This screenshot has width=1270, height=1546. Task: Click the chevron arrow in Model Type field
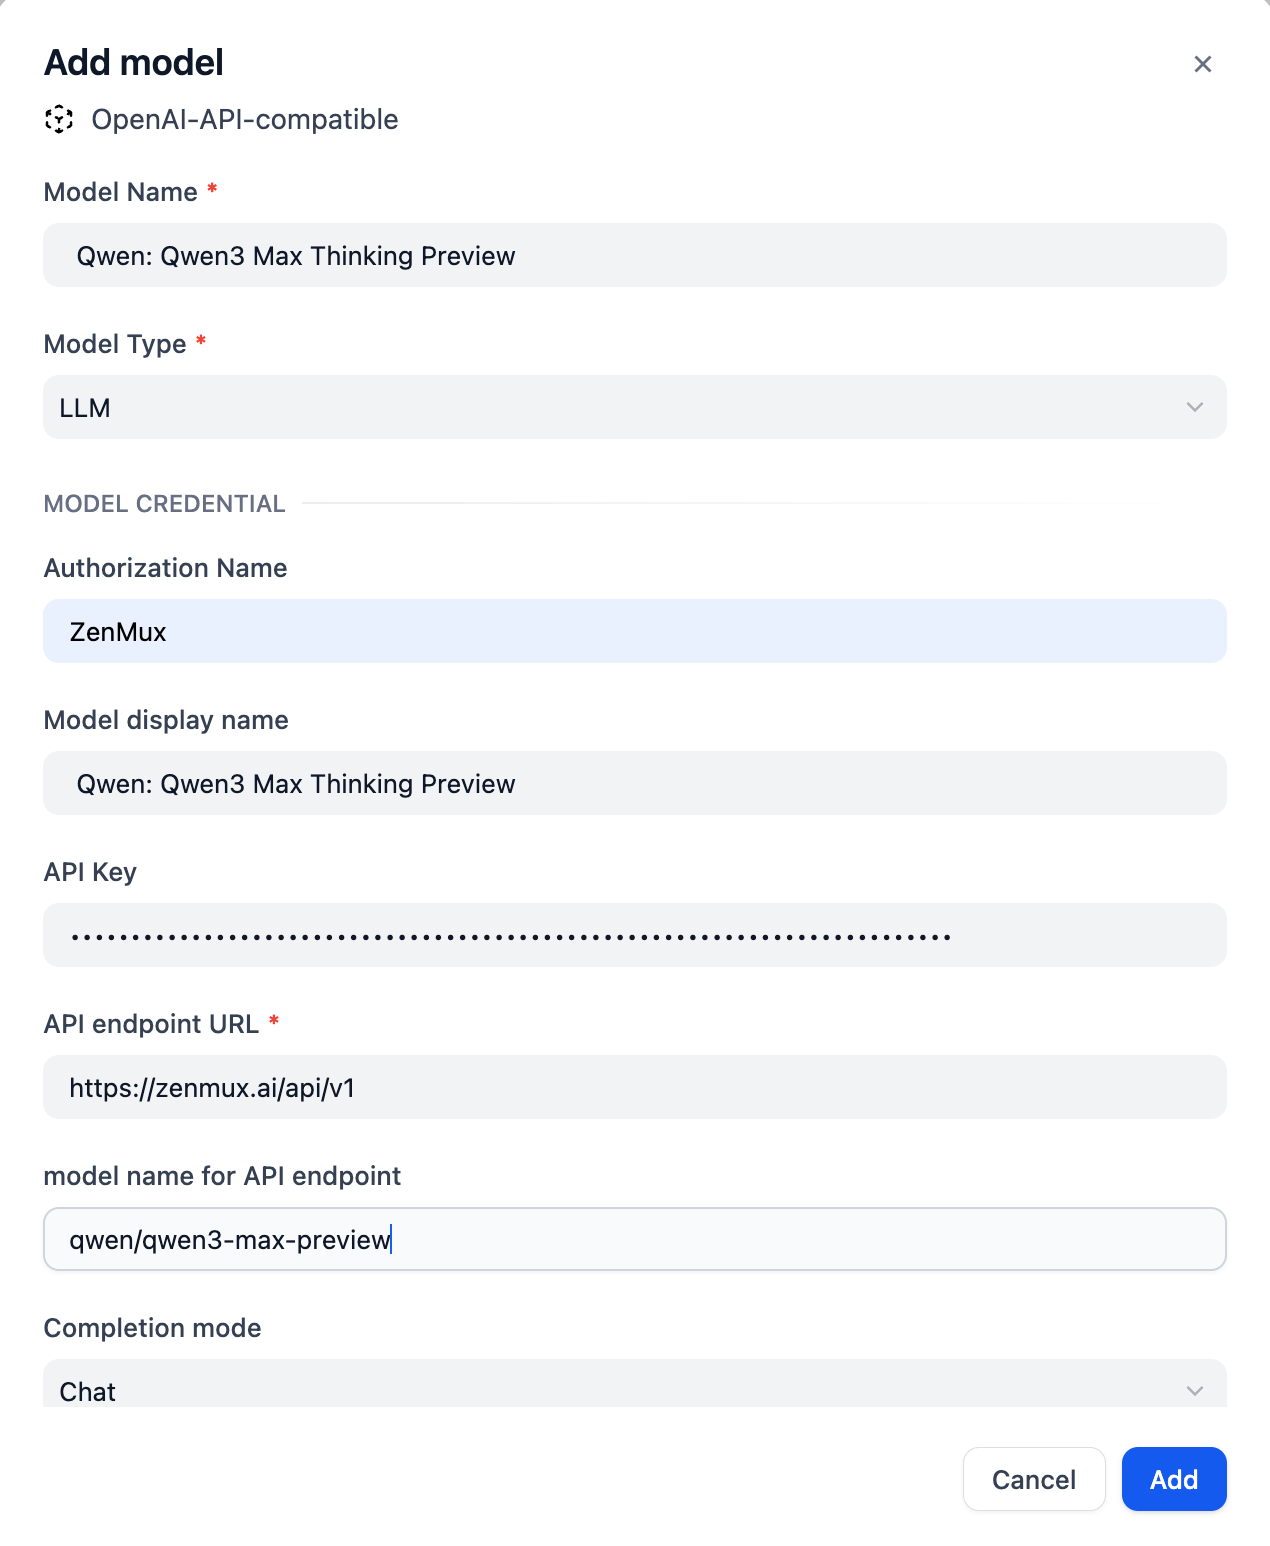(x=1194, y=408)
